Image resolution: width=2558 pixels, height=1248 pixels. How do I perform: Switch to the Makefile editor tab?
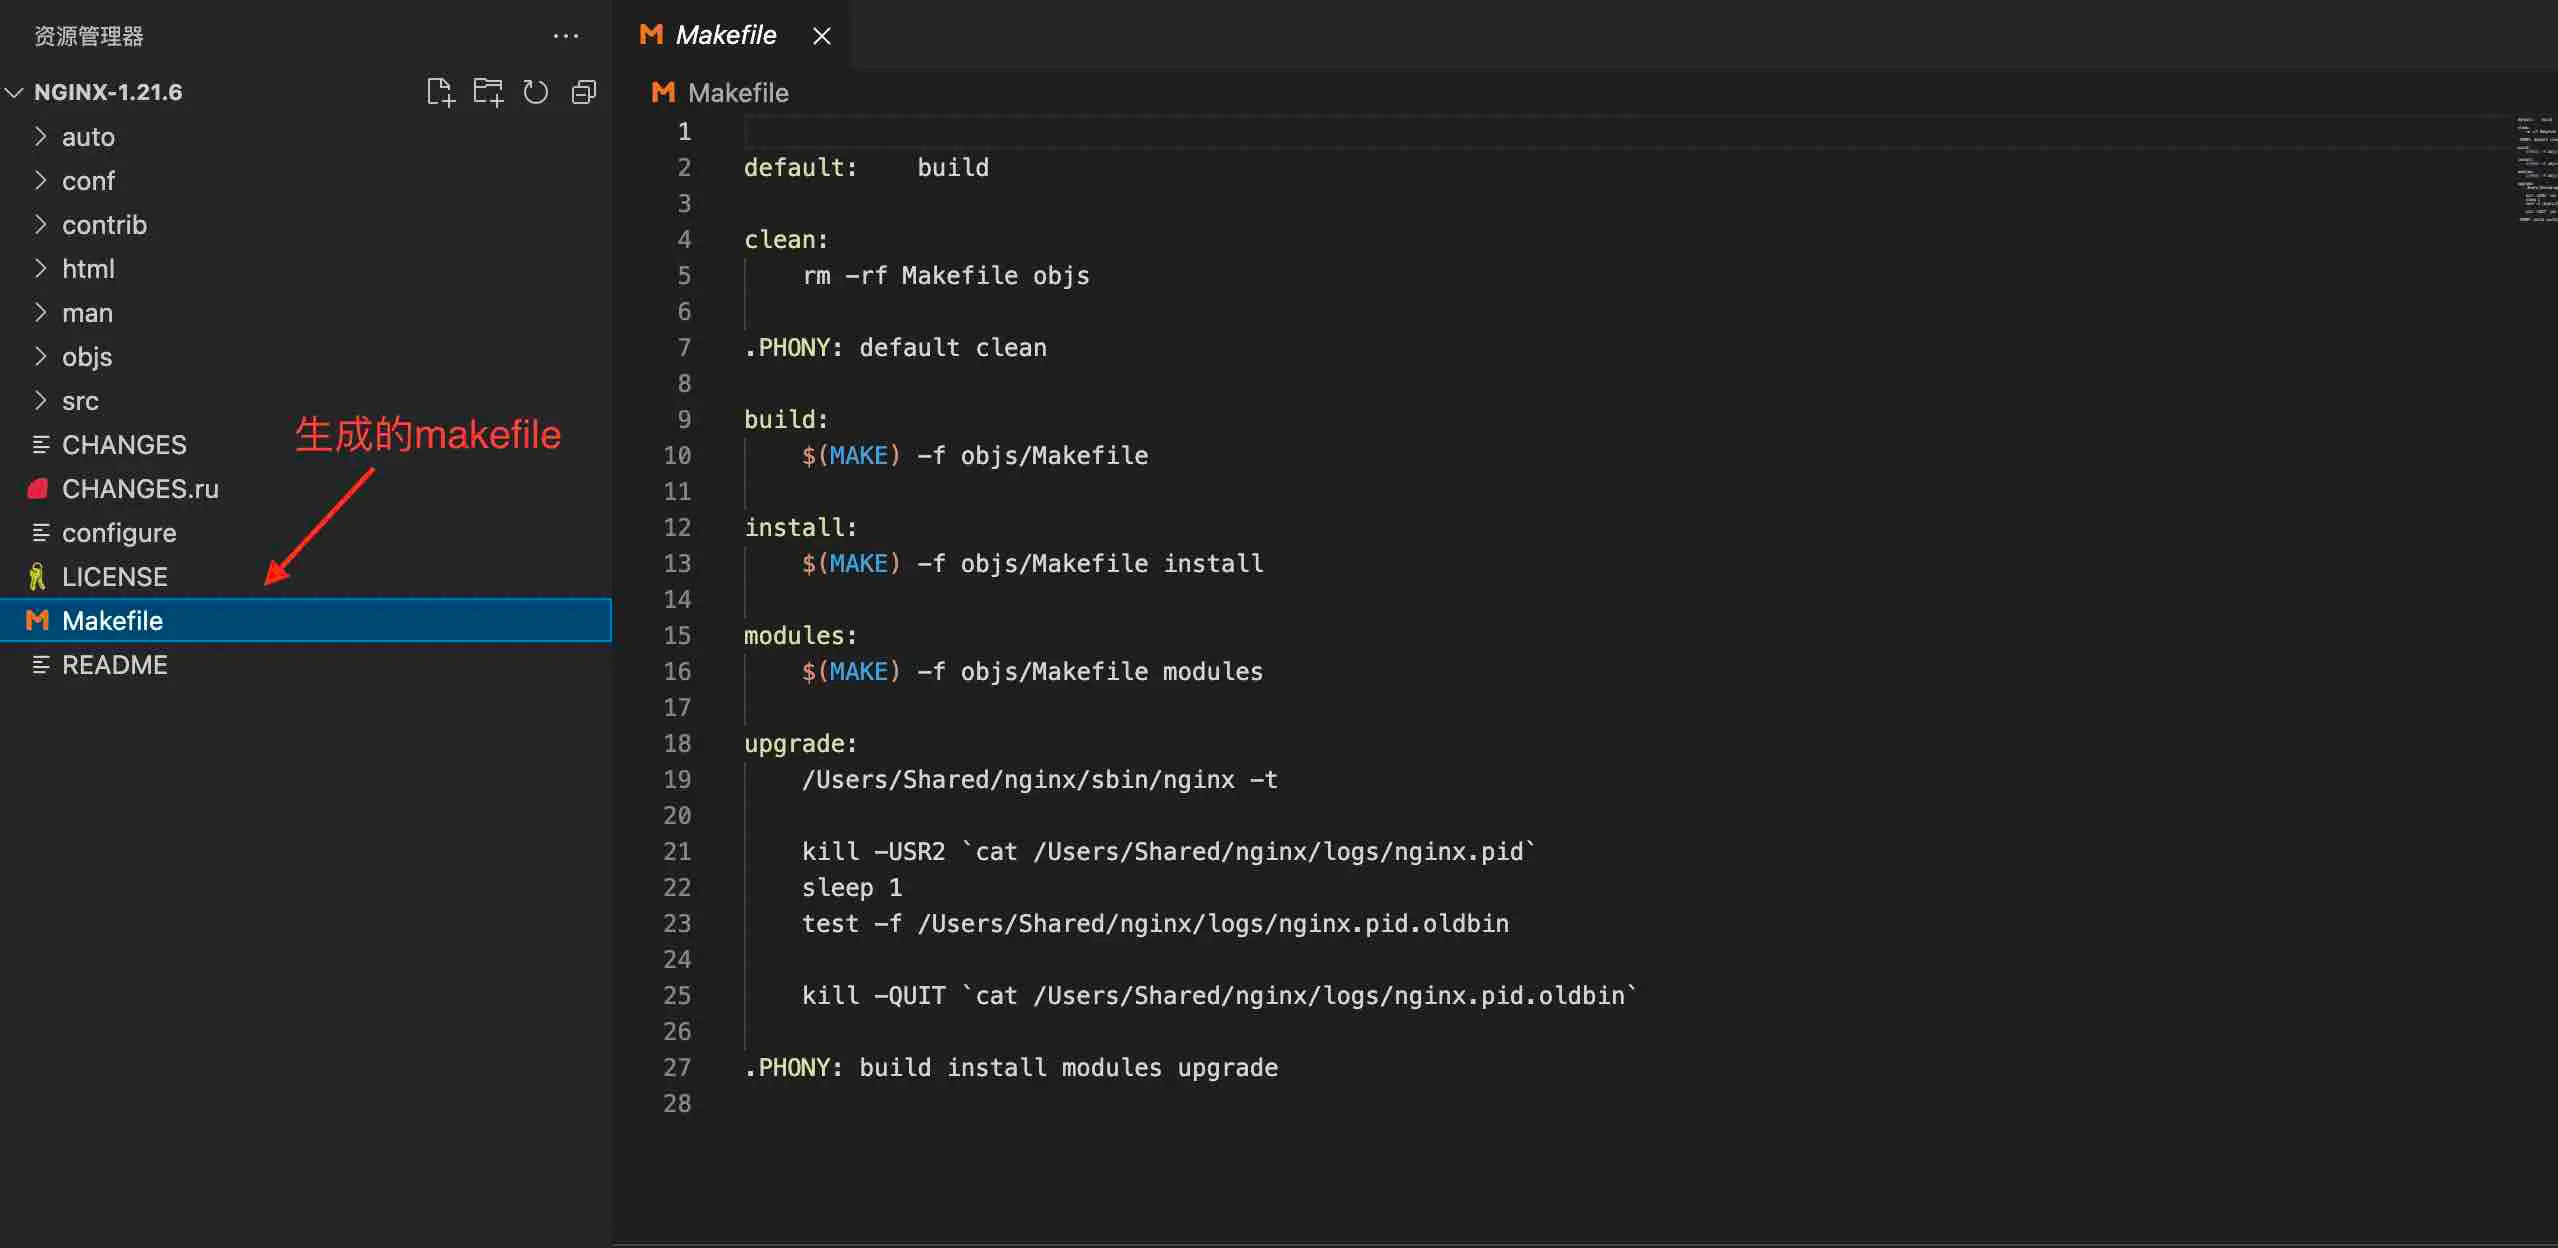coord(725,36)
